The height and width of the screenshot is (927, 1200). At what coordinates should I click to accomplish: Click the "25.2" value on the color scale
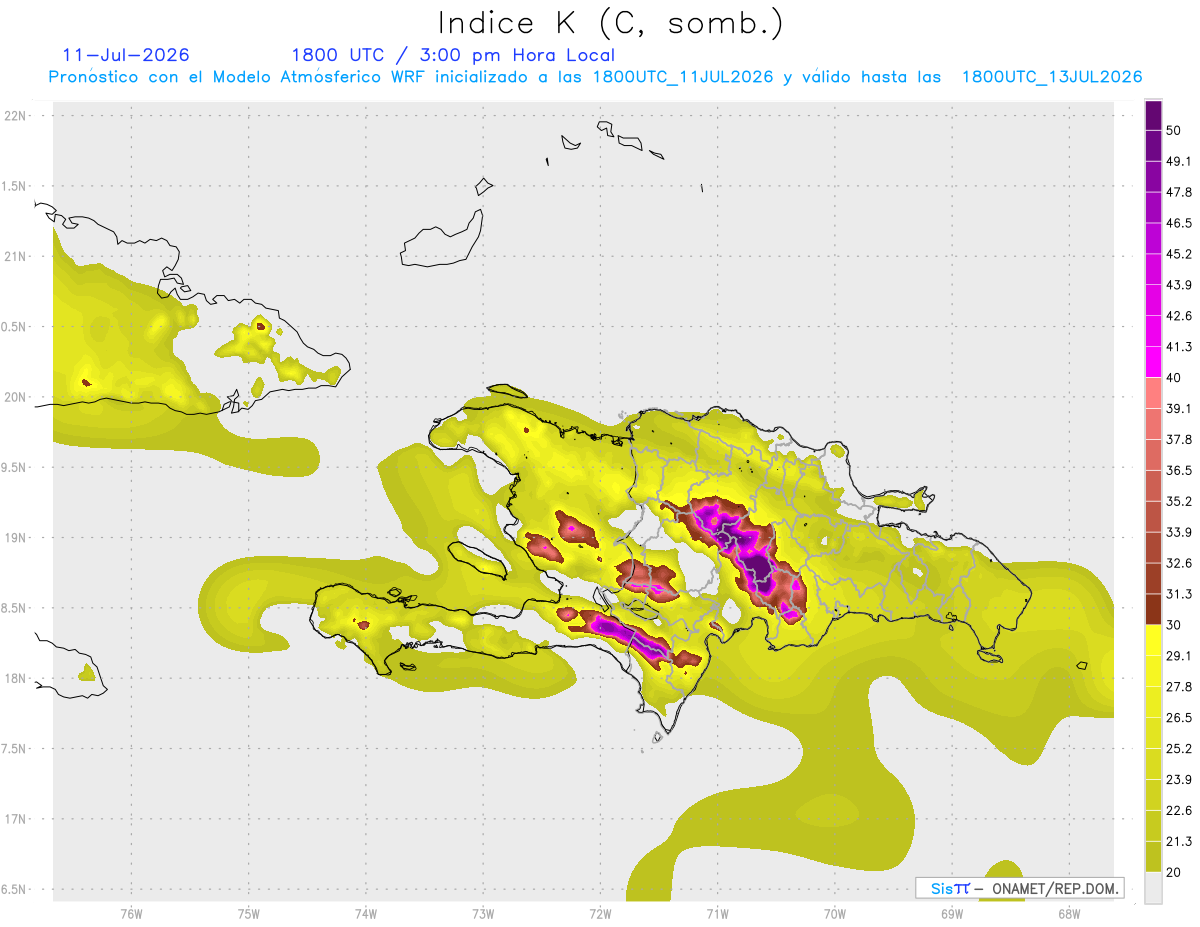pyautogui.click(x=1179, y=749)
